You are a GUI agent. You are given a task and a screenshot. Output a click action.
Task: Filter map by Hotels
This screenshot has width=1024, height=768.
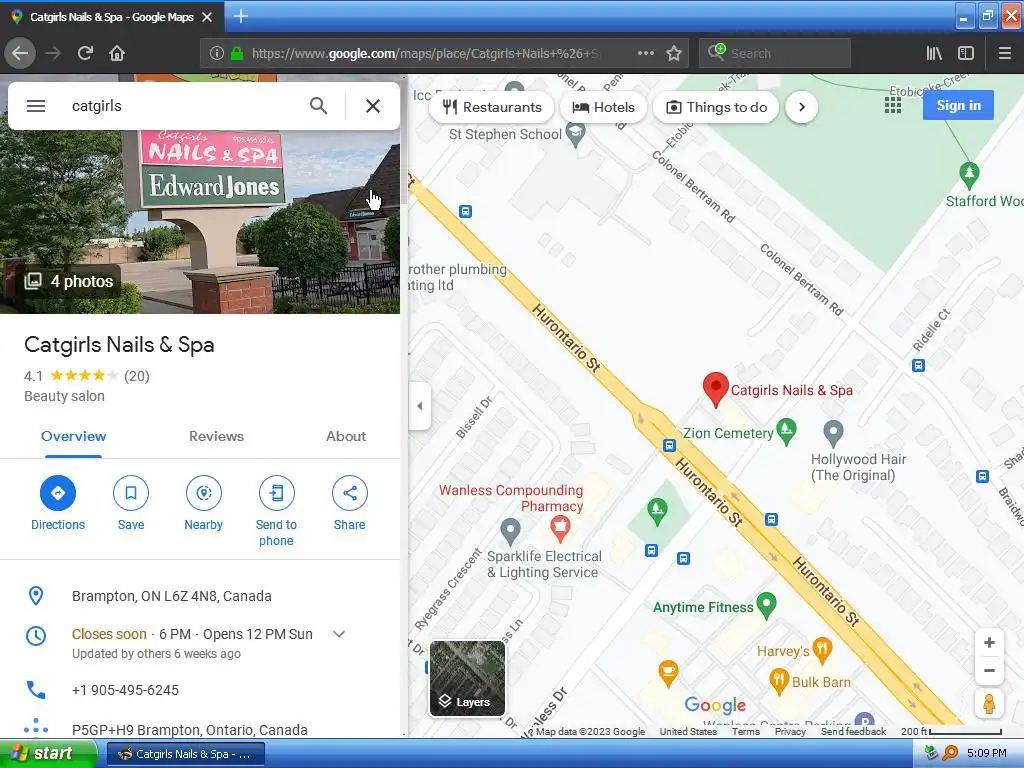(603, 107)
